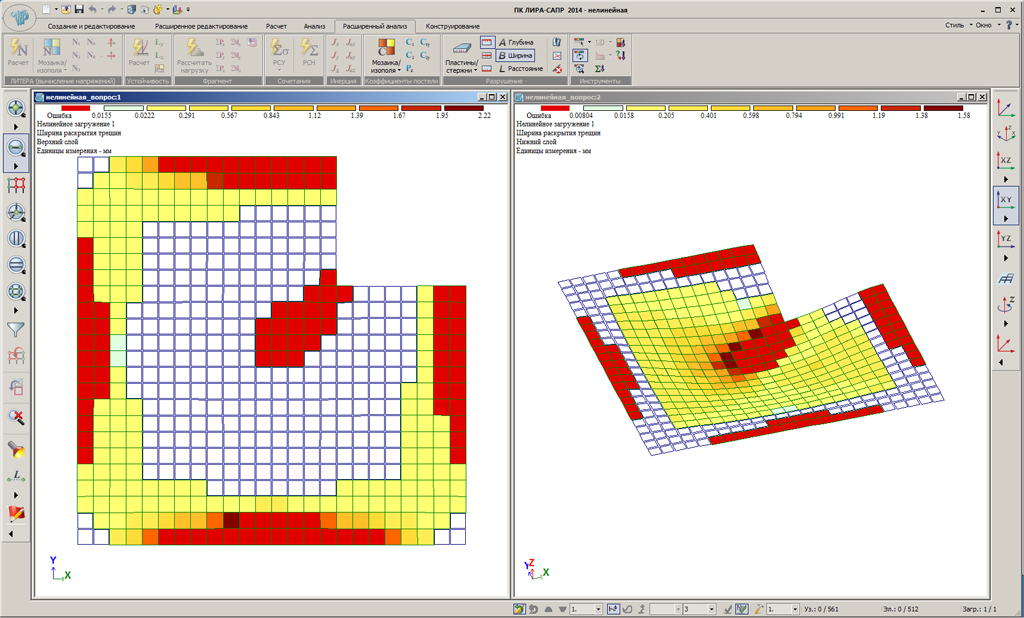Click the filter funnel icon in left toolbar
Screen dimensions: 1024x618
click(x=16, y=328)
